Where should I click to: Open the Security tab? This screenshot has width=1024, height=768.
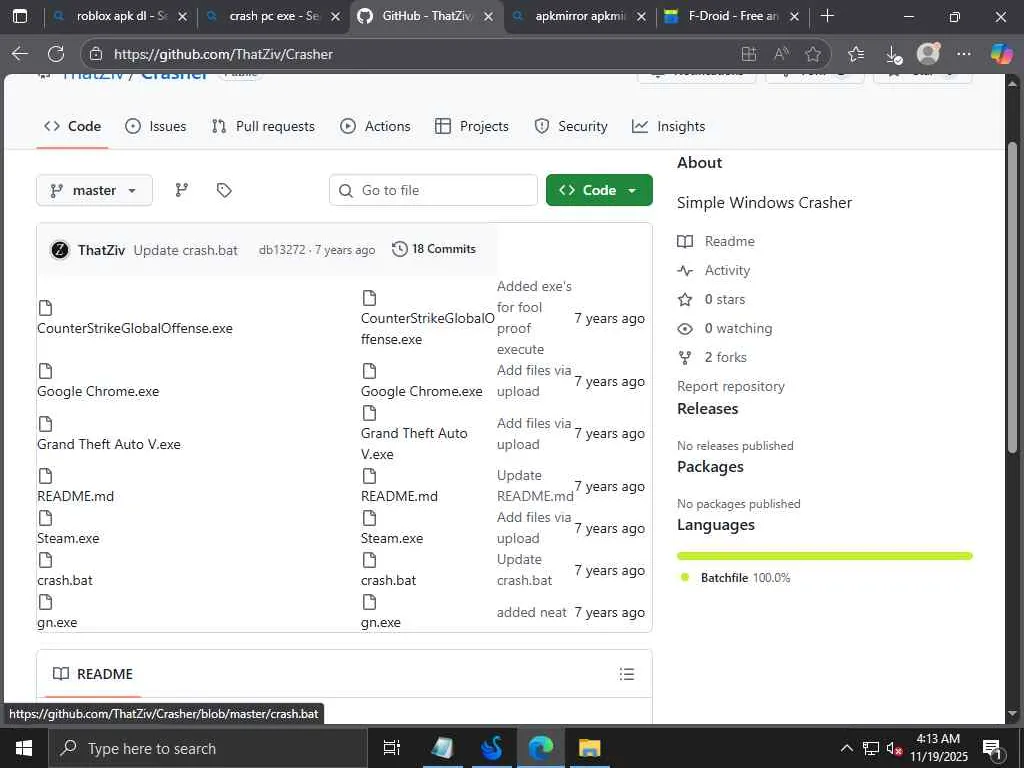(x=571, y=126)
